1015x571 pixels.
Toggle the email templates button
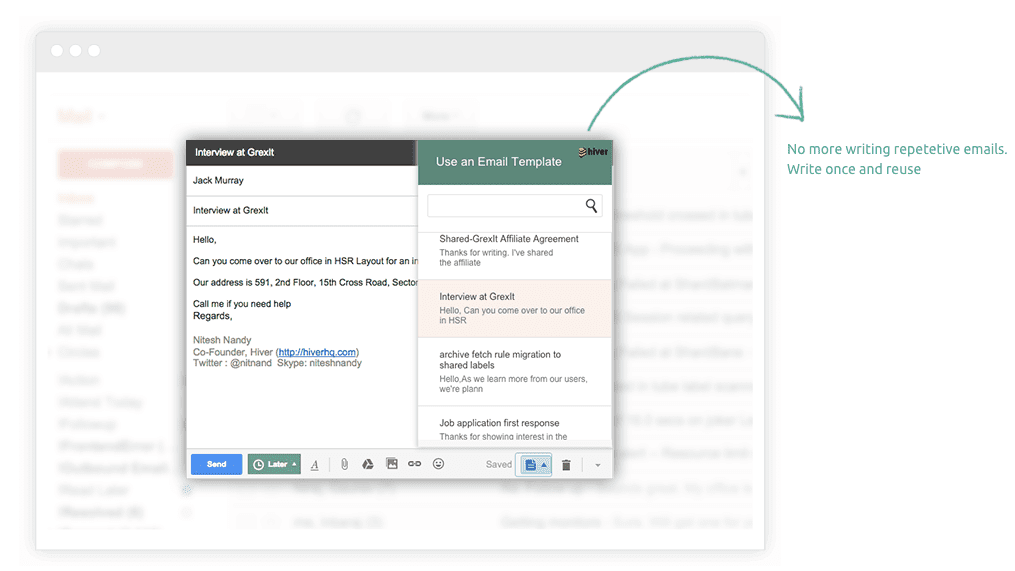point(534,465)
